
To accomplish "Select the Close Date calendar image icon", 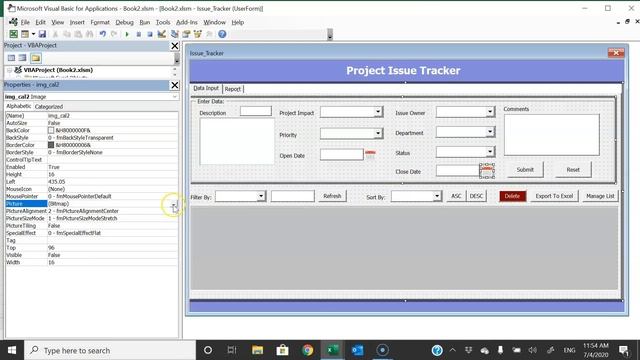I will point(487,171).
